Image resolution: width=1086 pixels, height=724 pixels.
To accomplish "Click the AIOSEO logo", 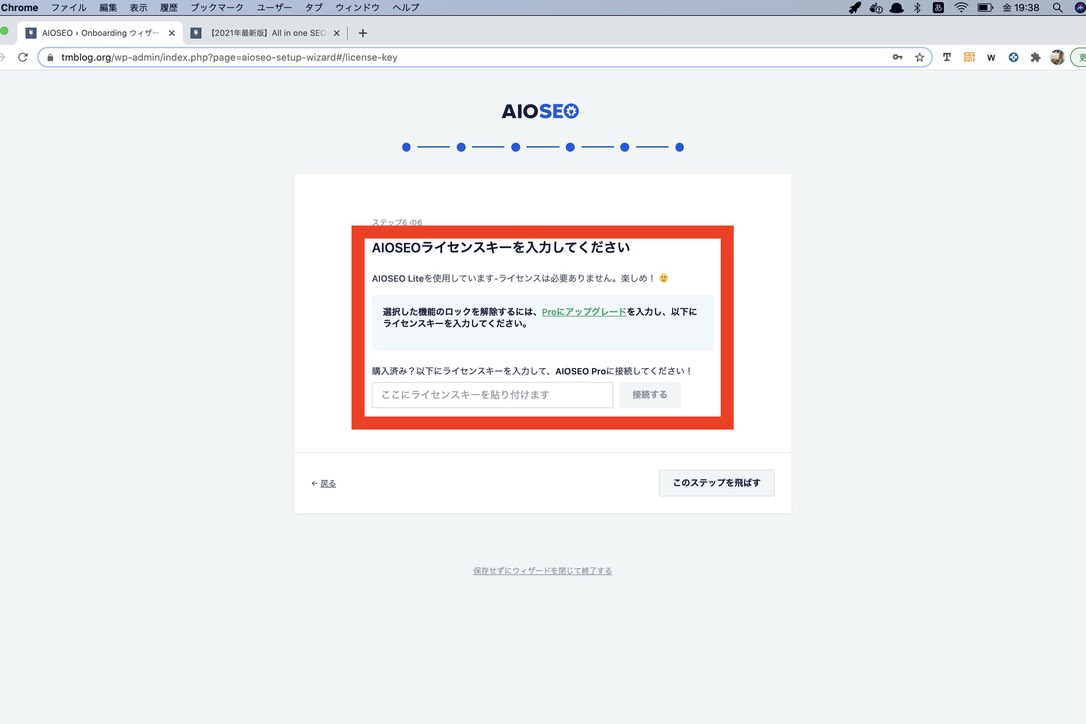I will 540,111.
